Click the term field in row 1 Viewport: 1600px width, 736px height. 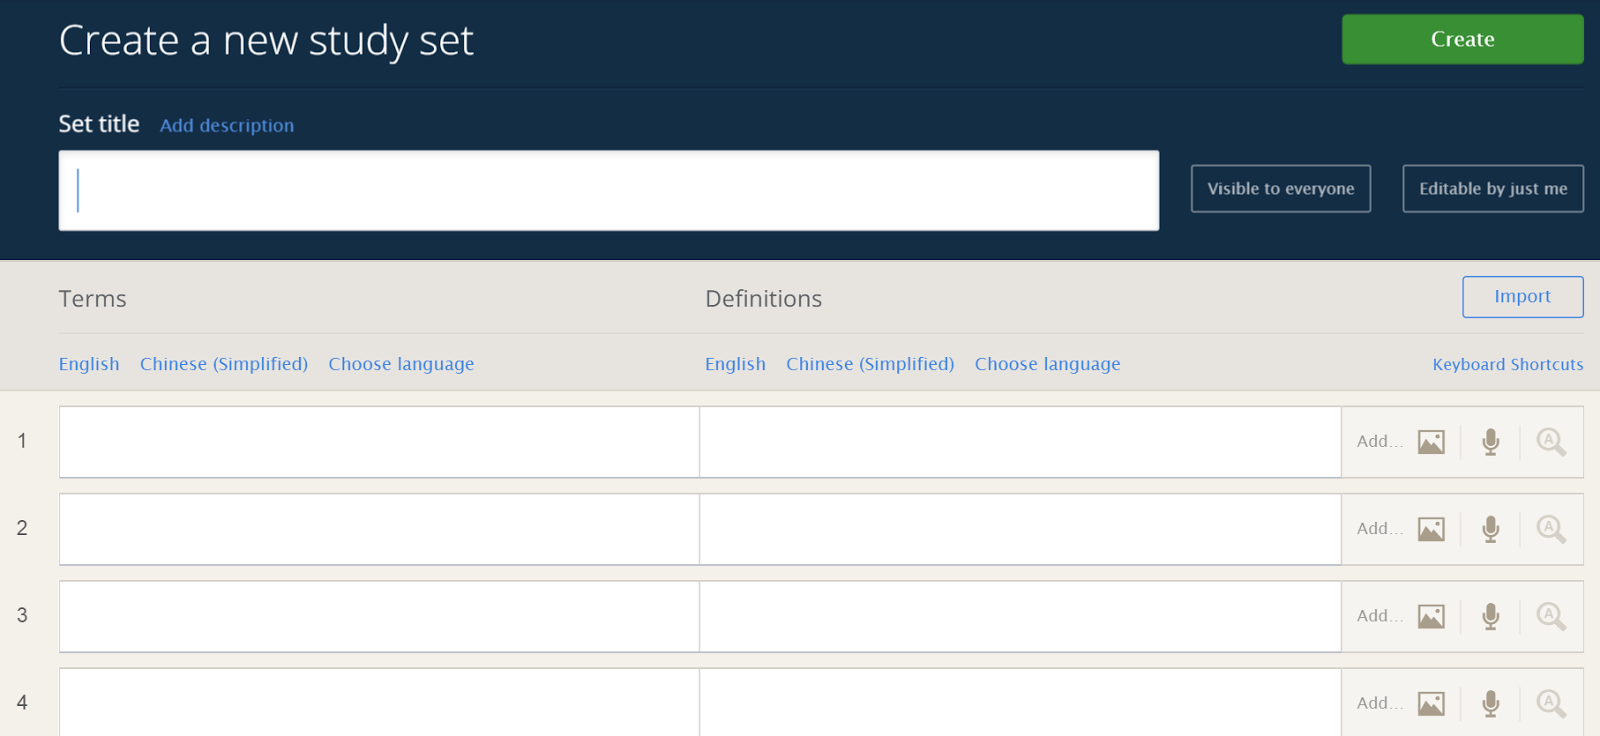pos(379,442)
